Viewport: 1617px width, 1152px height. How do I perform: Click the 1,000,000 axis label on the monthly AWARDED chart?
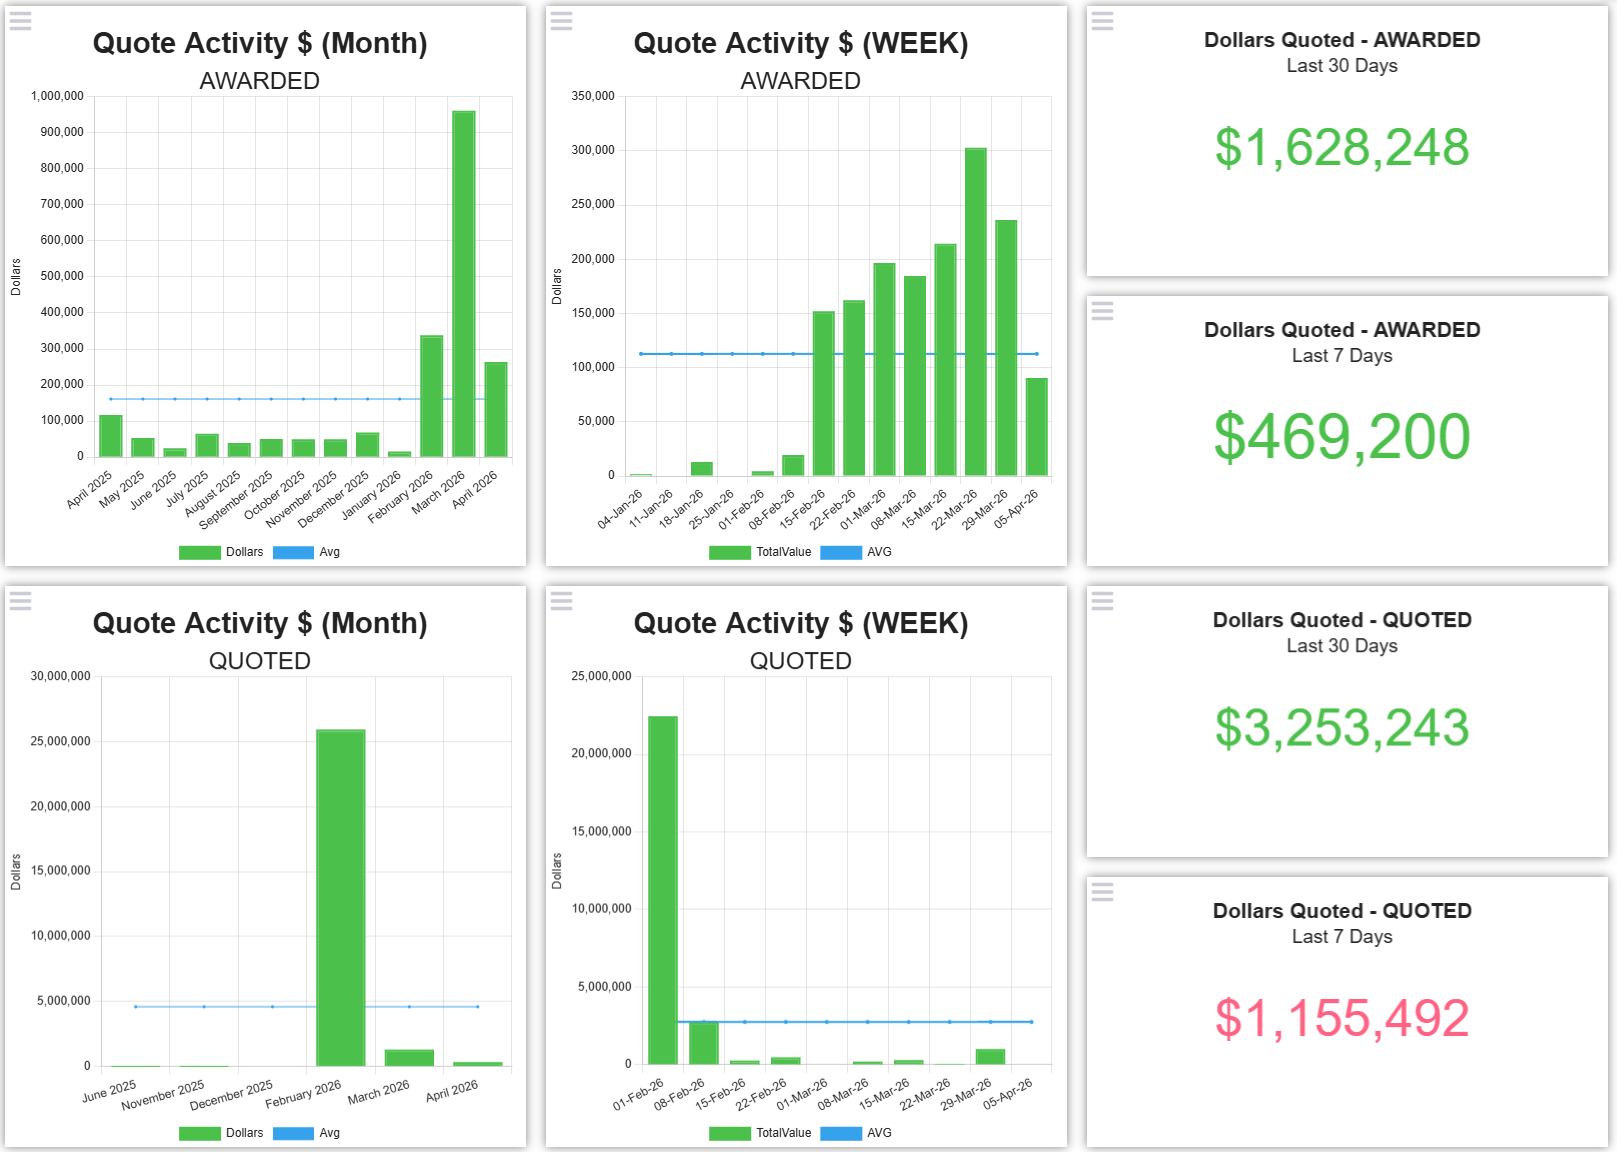point(58,96)
